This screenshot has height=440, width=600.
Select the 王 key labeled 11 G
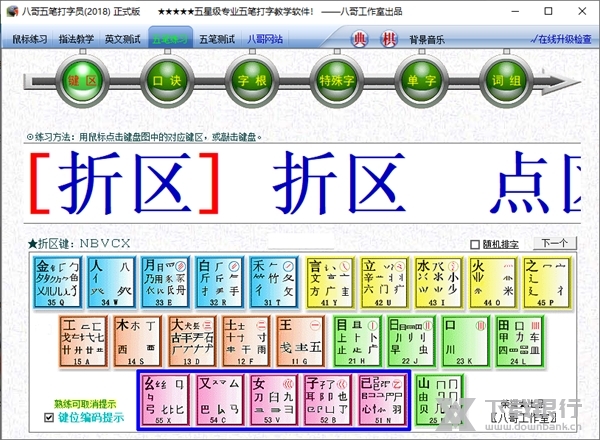301,341
